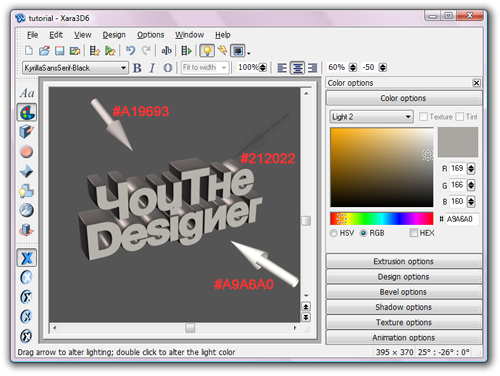This screenshot has width=500, height=376.
Task: Pick the fourth round X style icon
Action: (x=27, y=317)
